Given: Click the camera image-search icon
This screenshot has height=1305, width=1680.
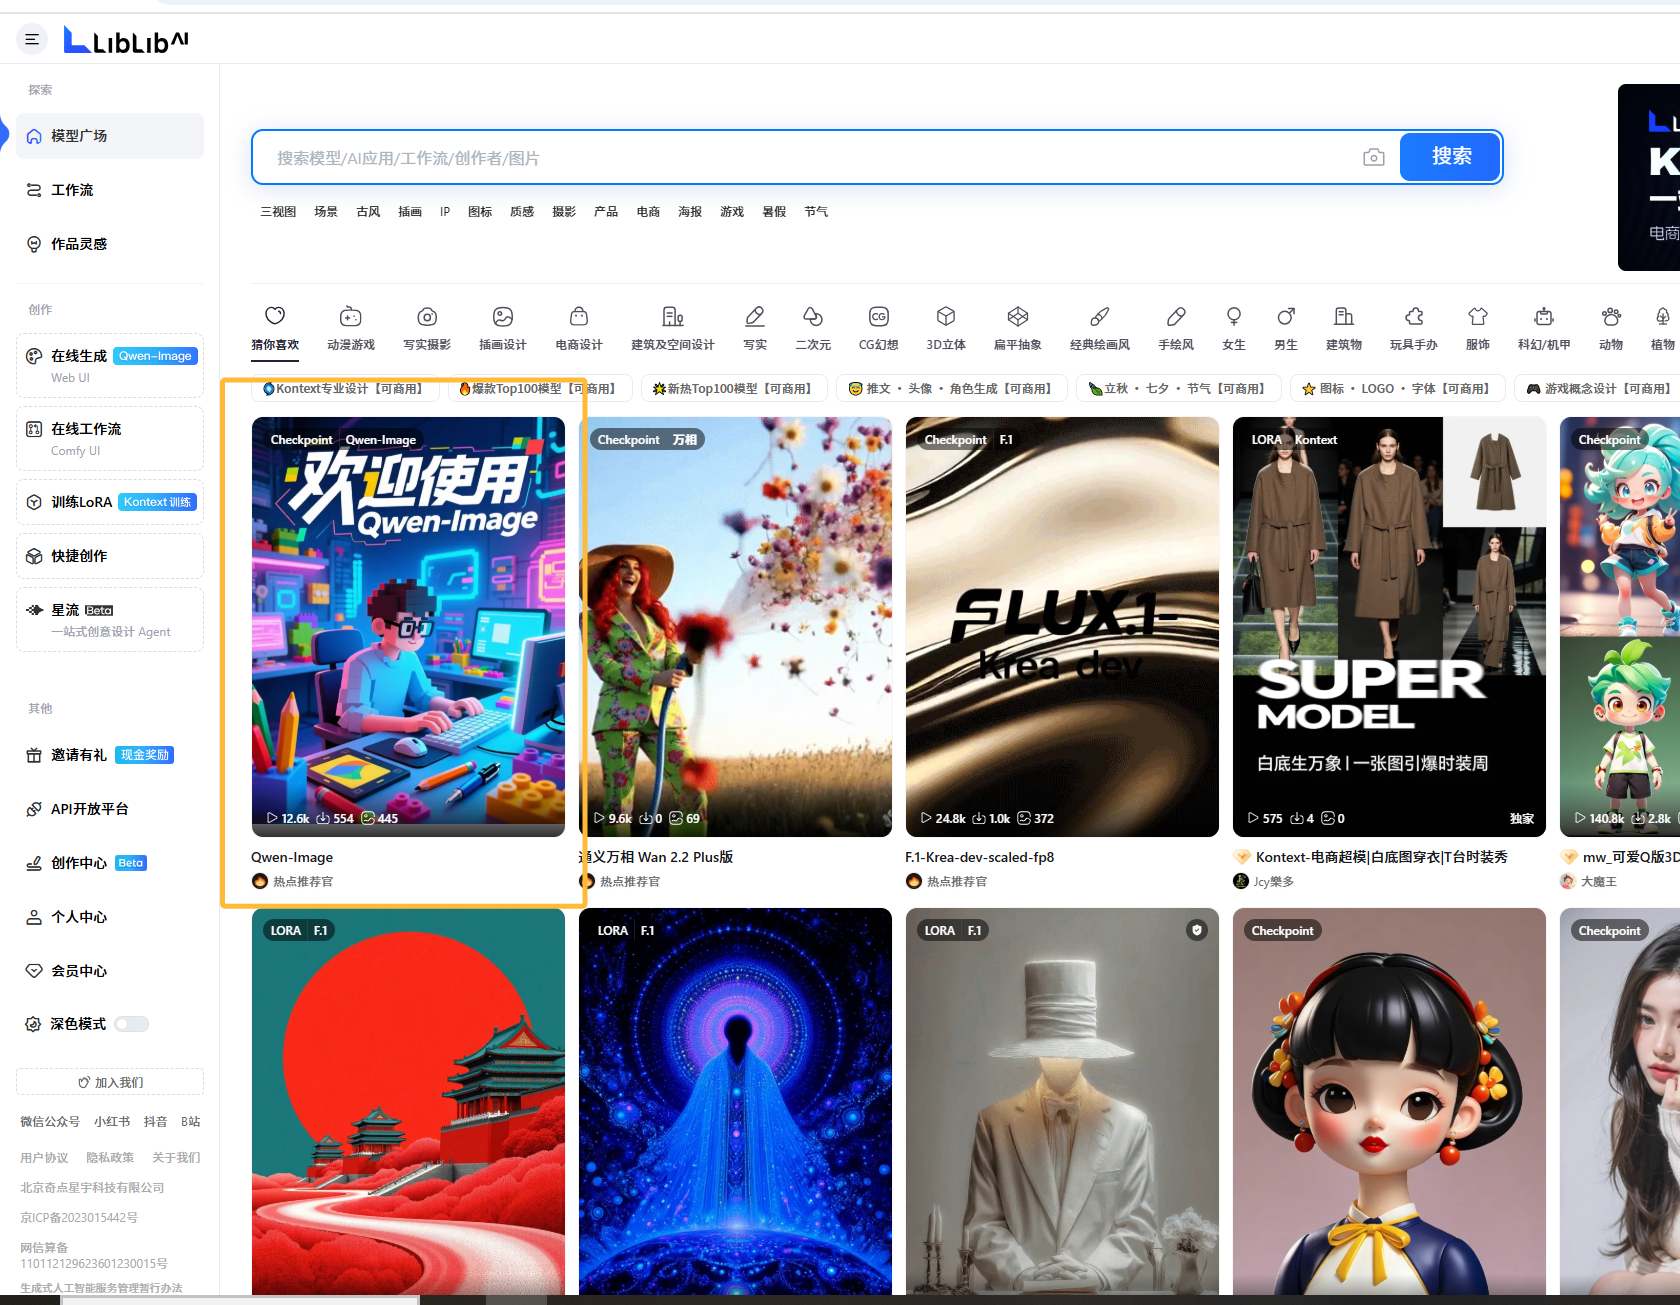Looking at the screenshot, I should (x=1373, y=158).
